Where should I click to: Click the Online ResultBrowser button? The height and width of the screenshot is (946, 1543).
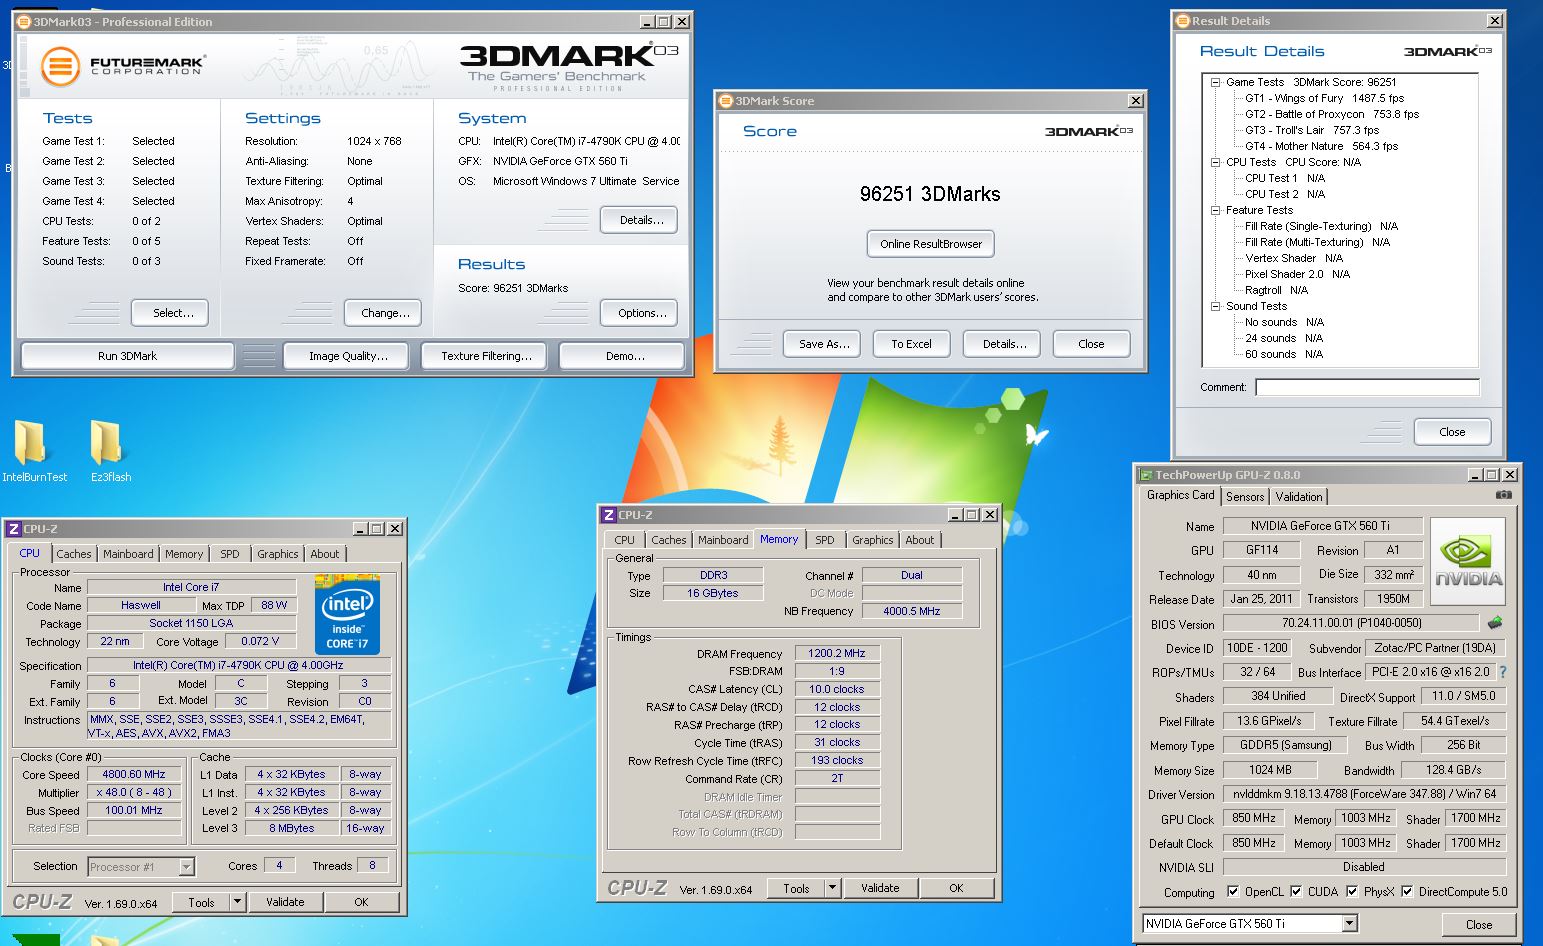coord(931,244)
